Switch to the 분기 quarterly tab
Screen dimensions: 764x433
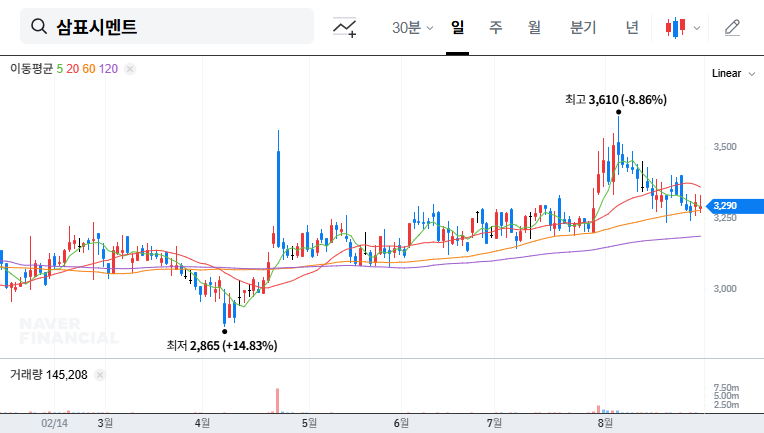tap(583, 27)
